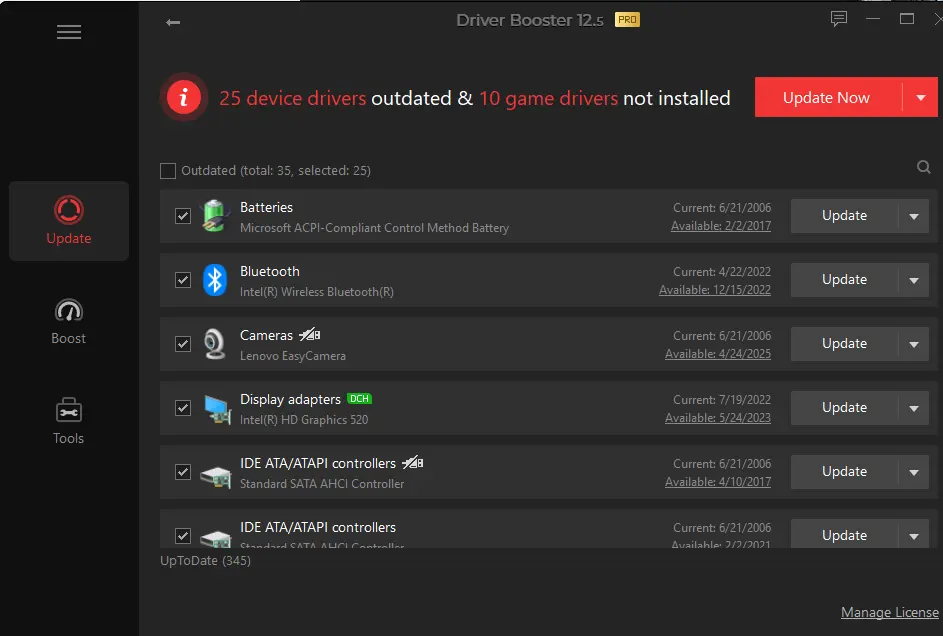Click first IDE ATA/ATAPI controllers icon

215,477
